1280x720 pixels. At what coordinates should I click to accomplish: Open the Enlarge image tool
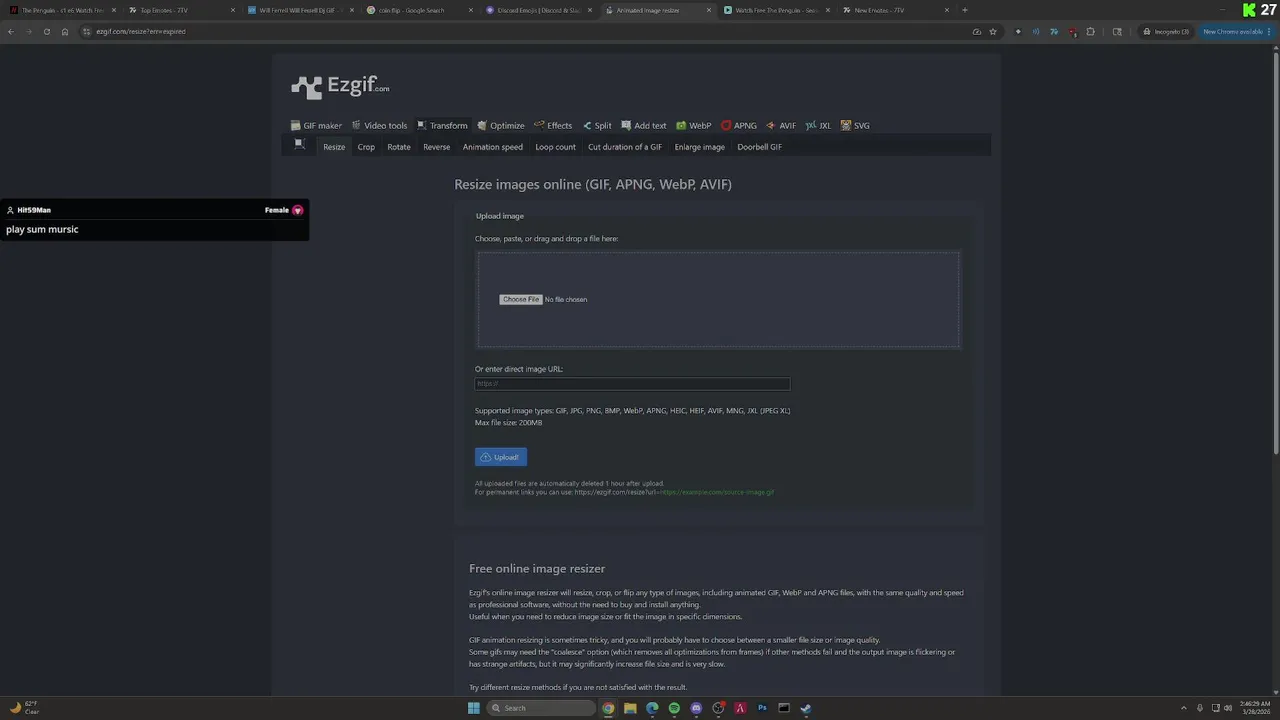pos(699,147)
